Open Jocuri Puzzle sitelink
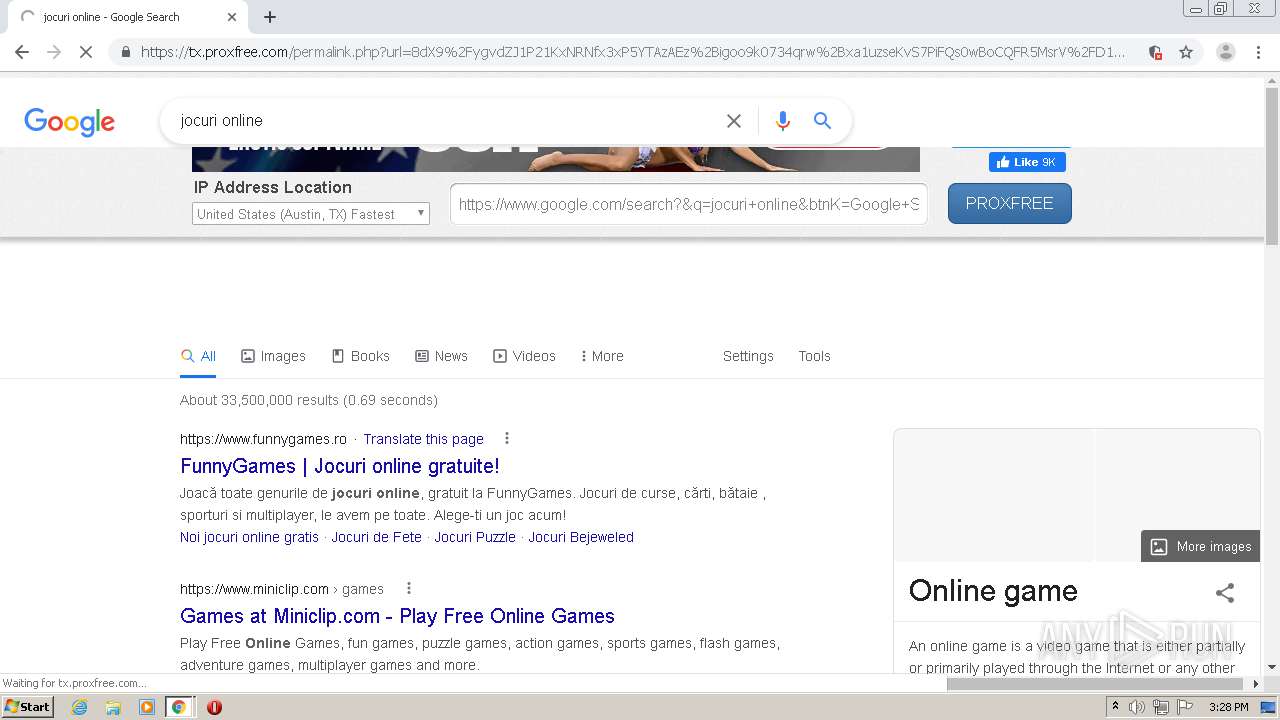1280x720 pixels. tap(475, 537)
